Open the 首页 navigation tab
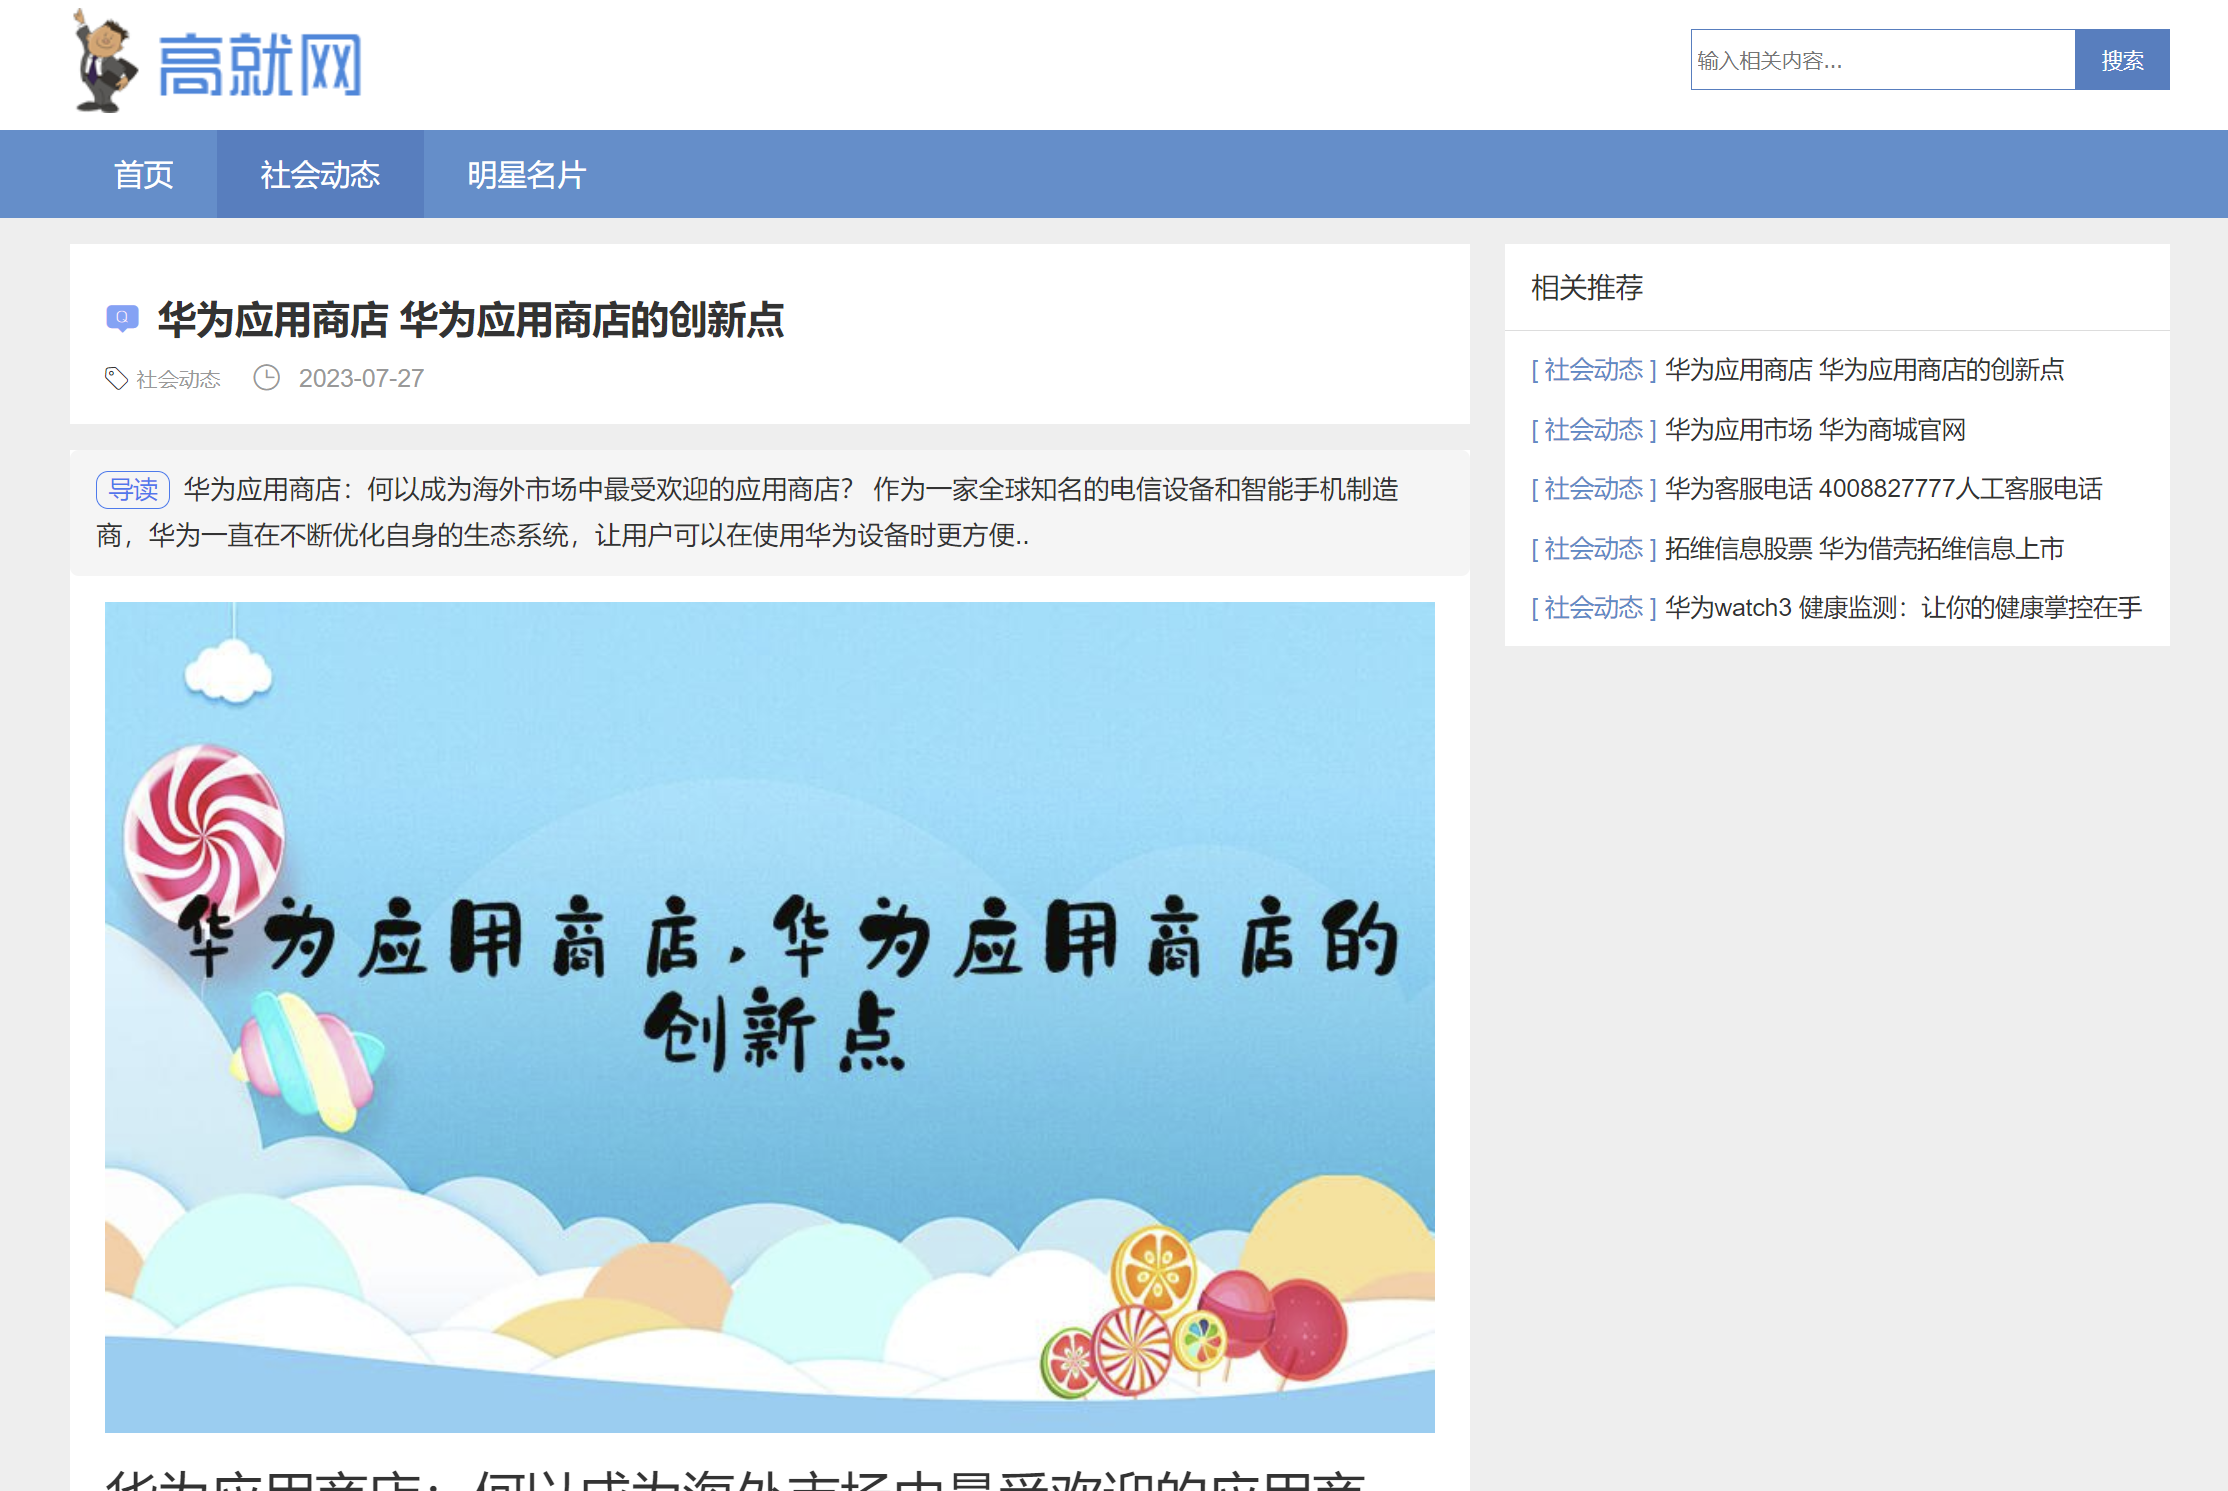The width and height of the screenshot is (2228, 1491). 143,175
